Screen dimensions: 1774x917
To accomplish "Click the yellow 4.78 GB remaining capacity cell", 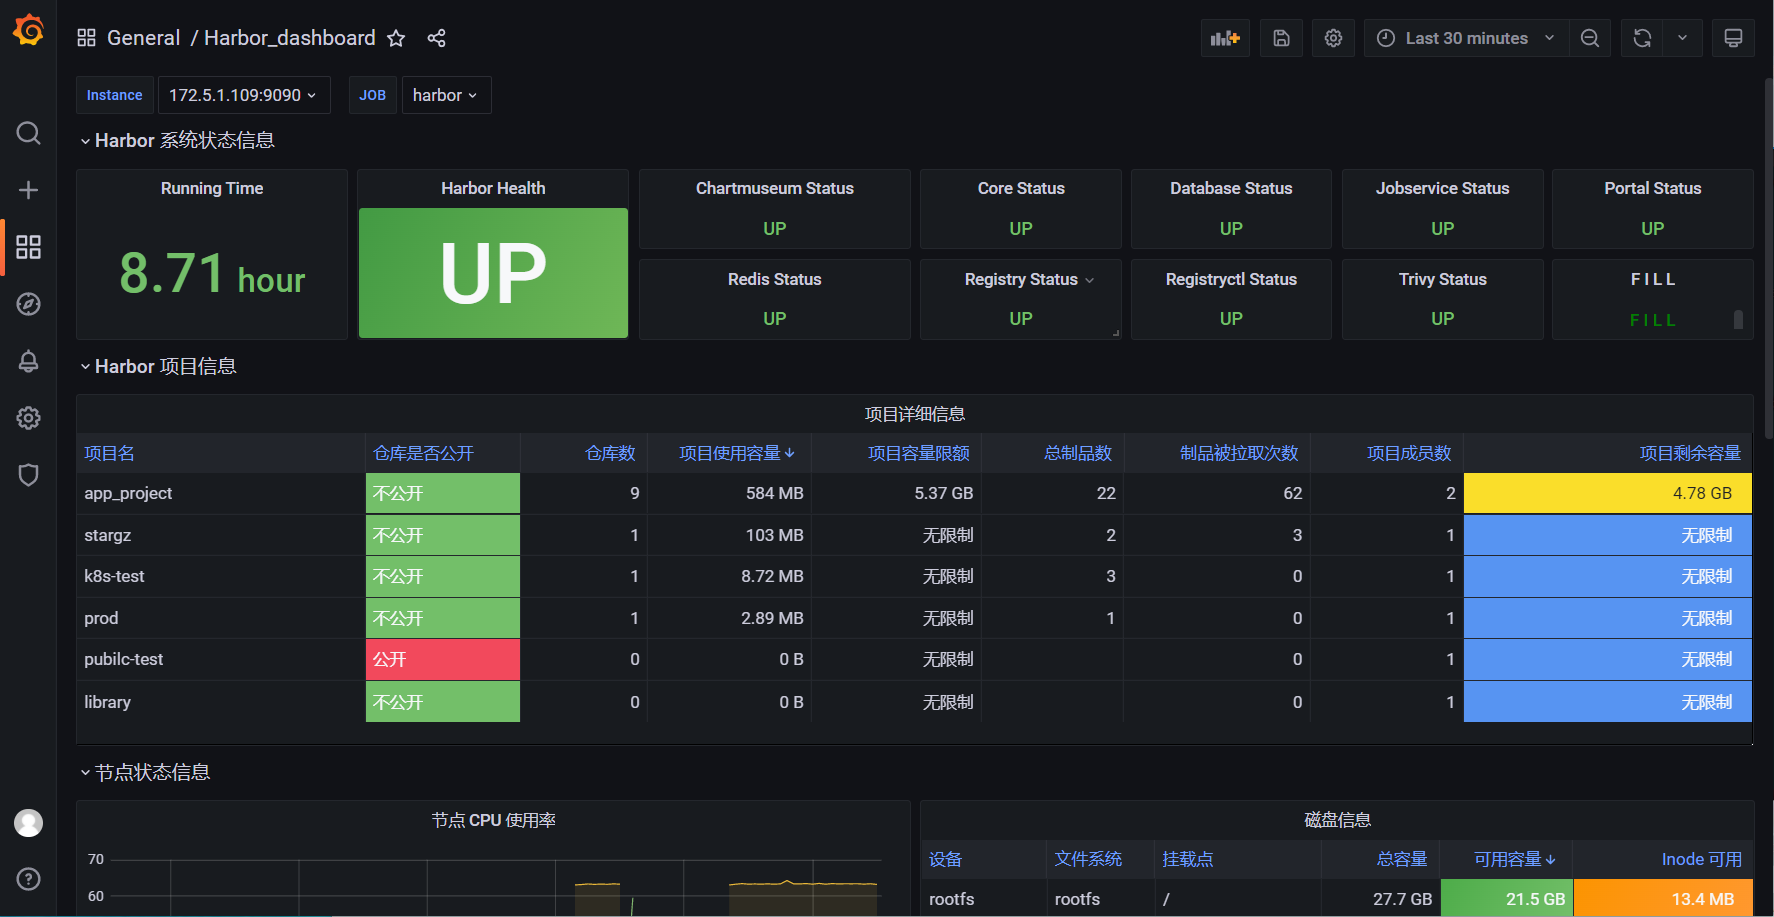I will pyautogui.click(x=1607, y=493).
